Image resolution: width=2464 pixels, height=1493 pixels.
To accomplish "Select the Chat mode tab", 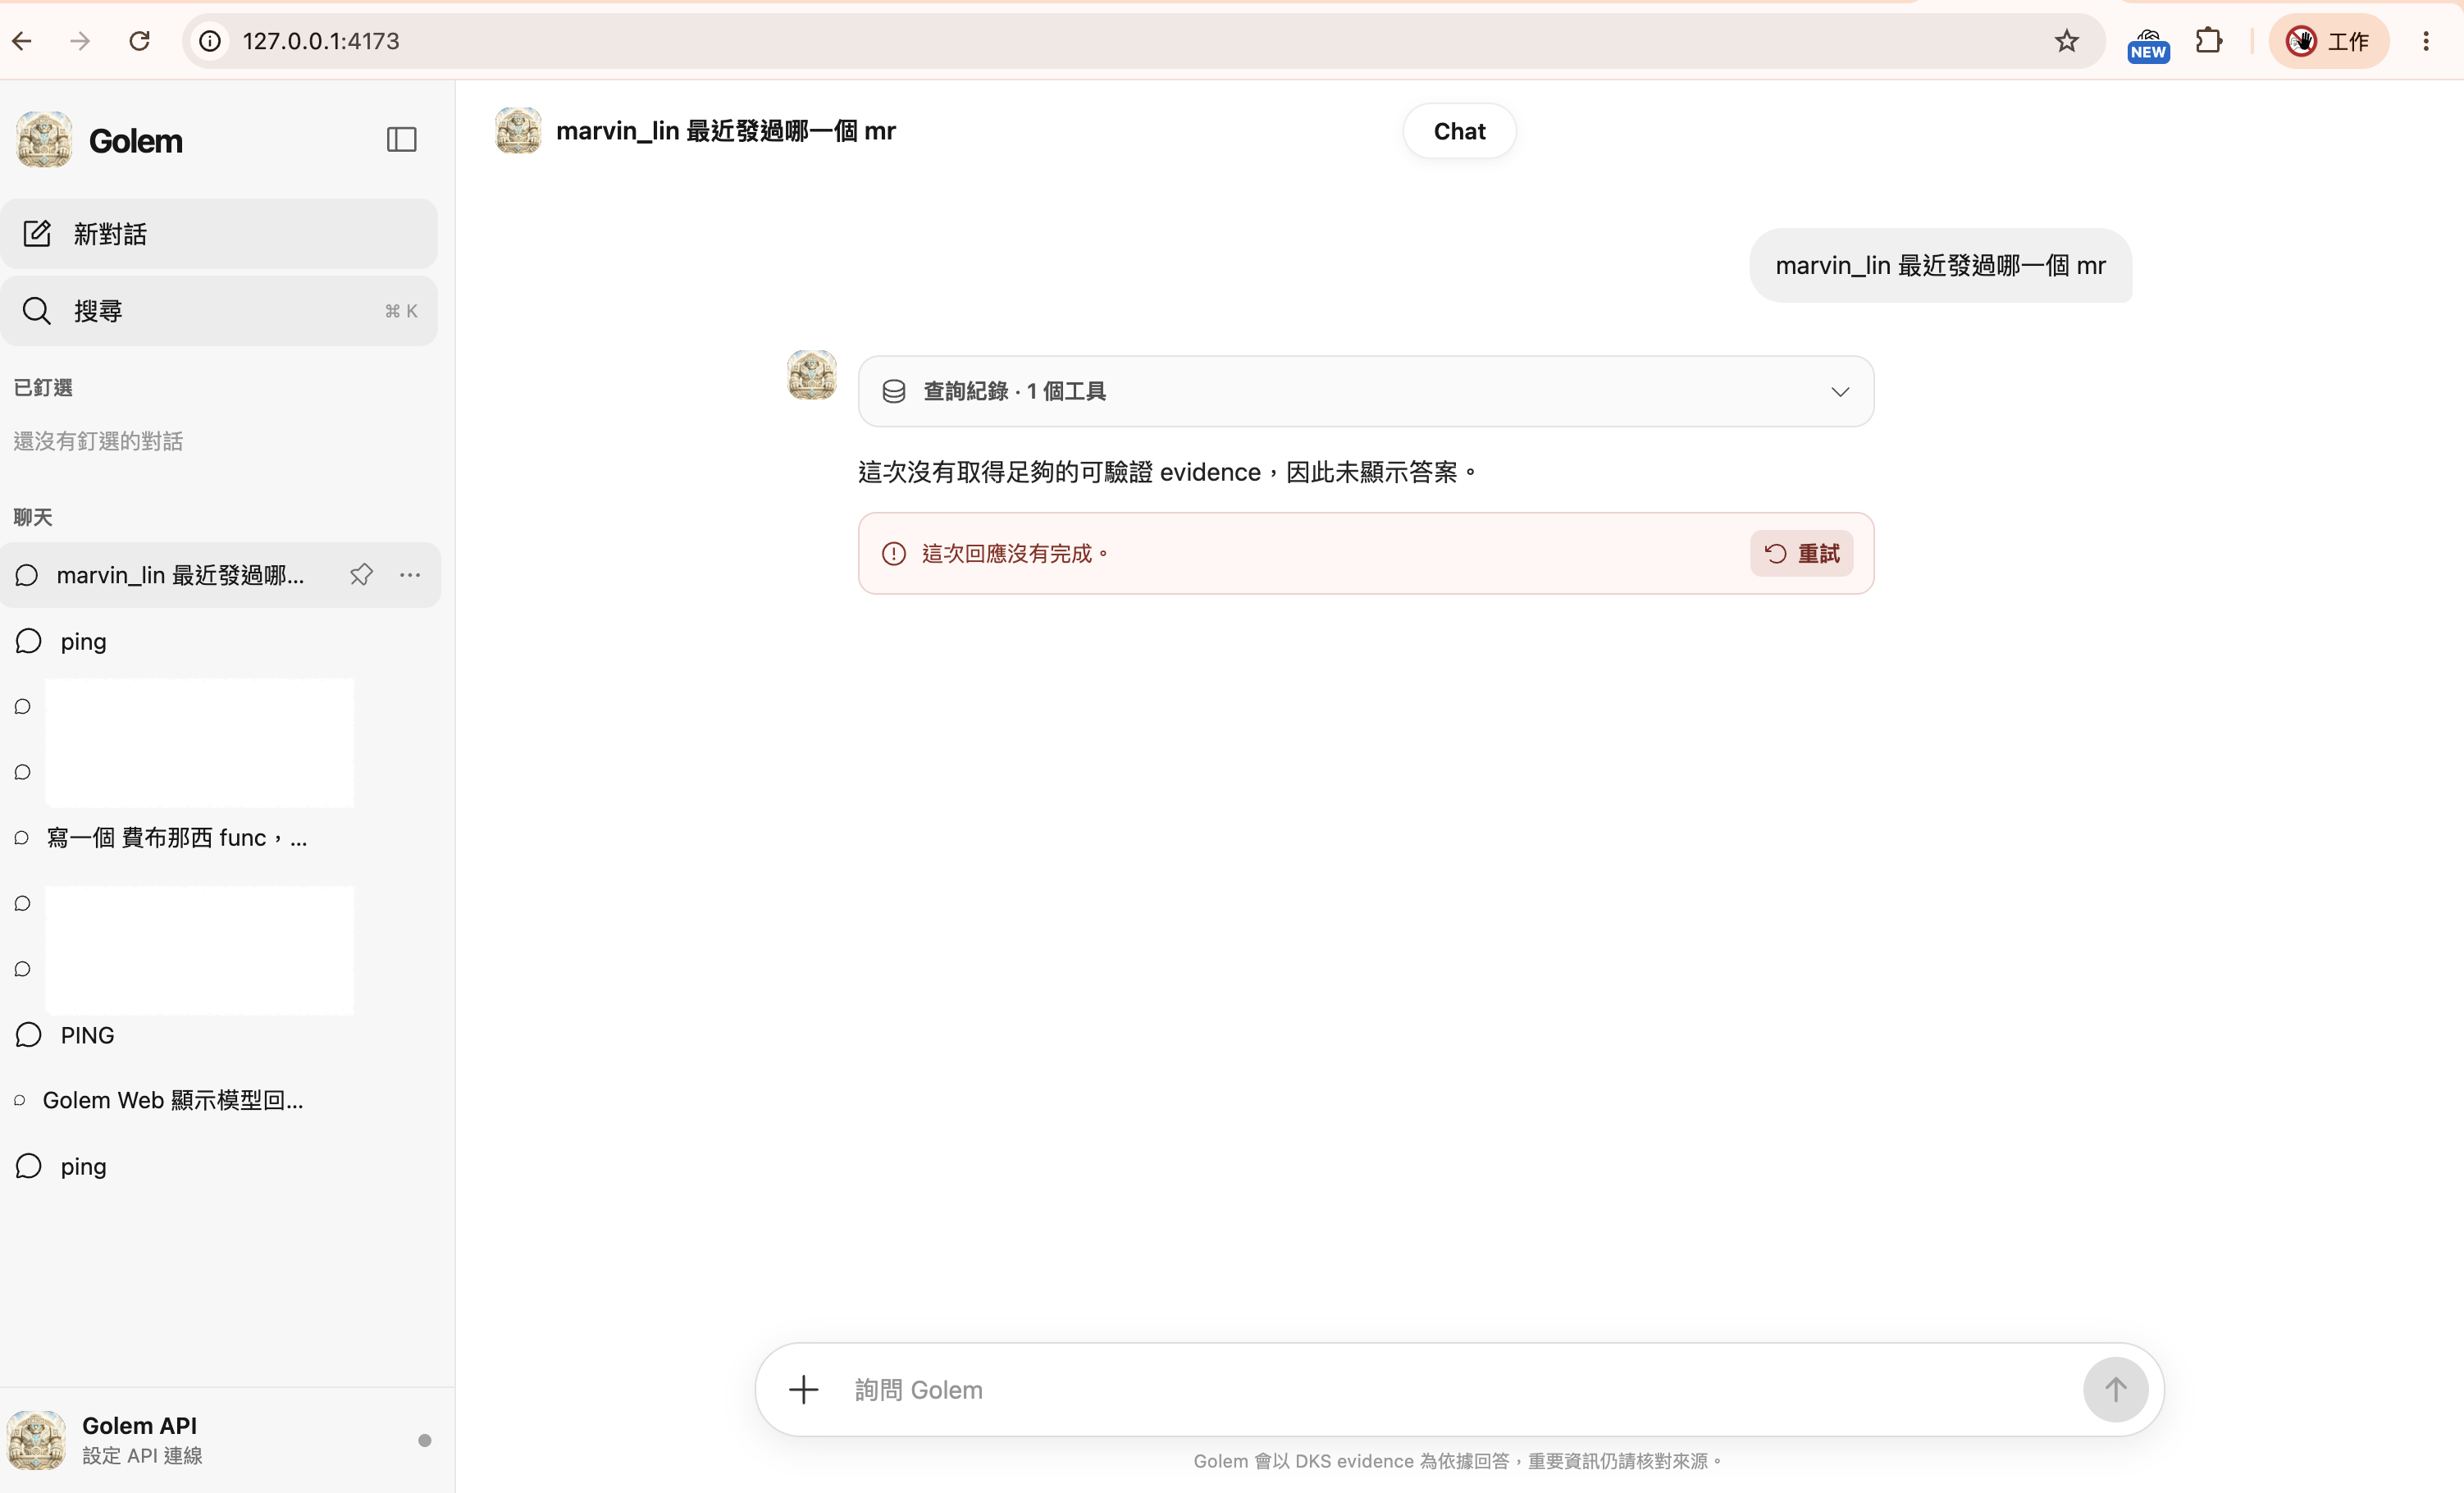I will tap(1459, 131).
